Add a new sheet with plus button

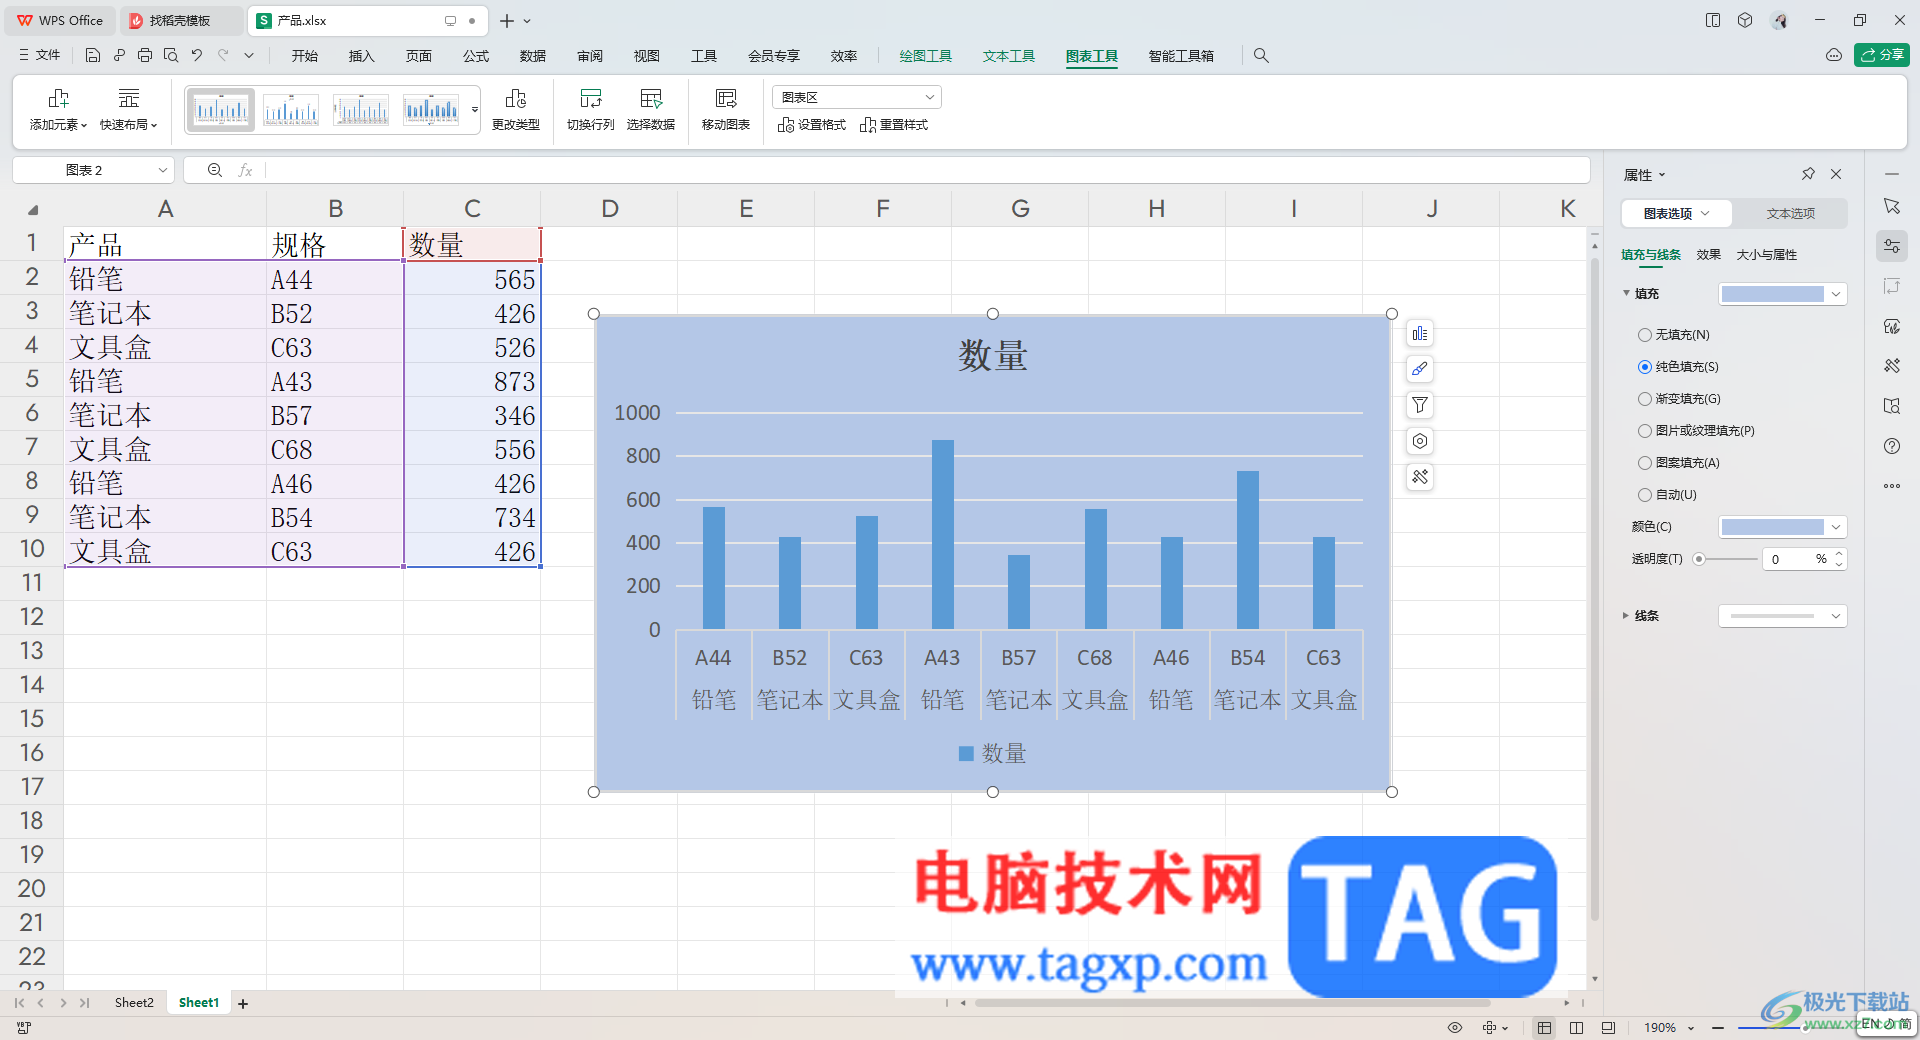[242, 1003]
